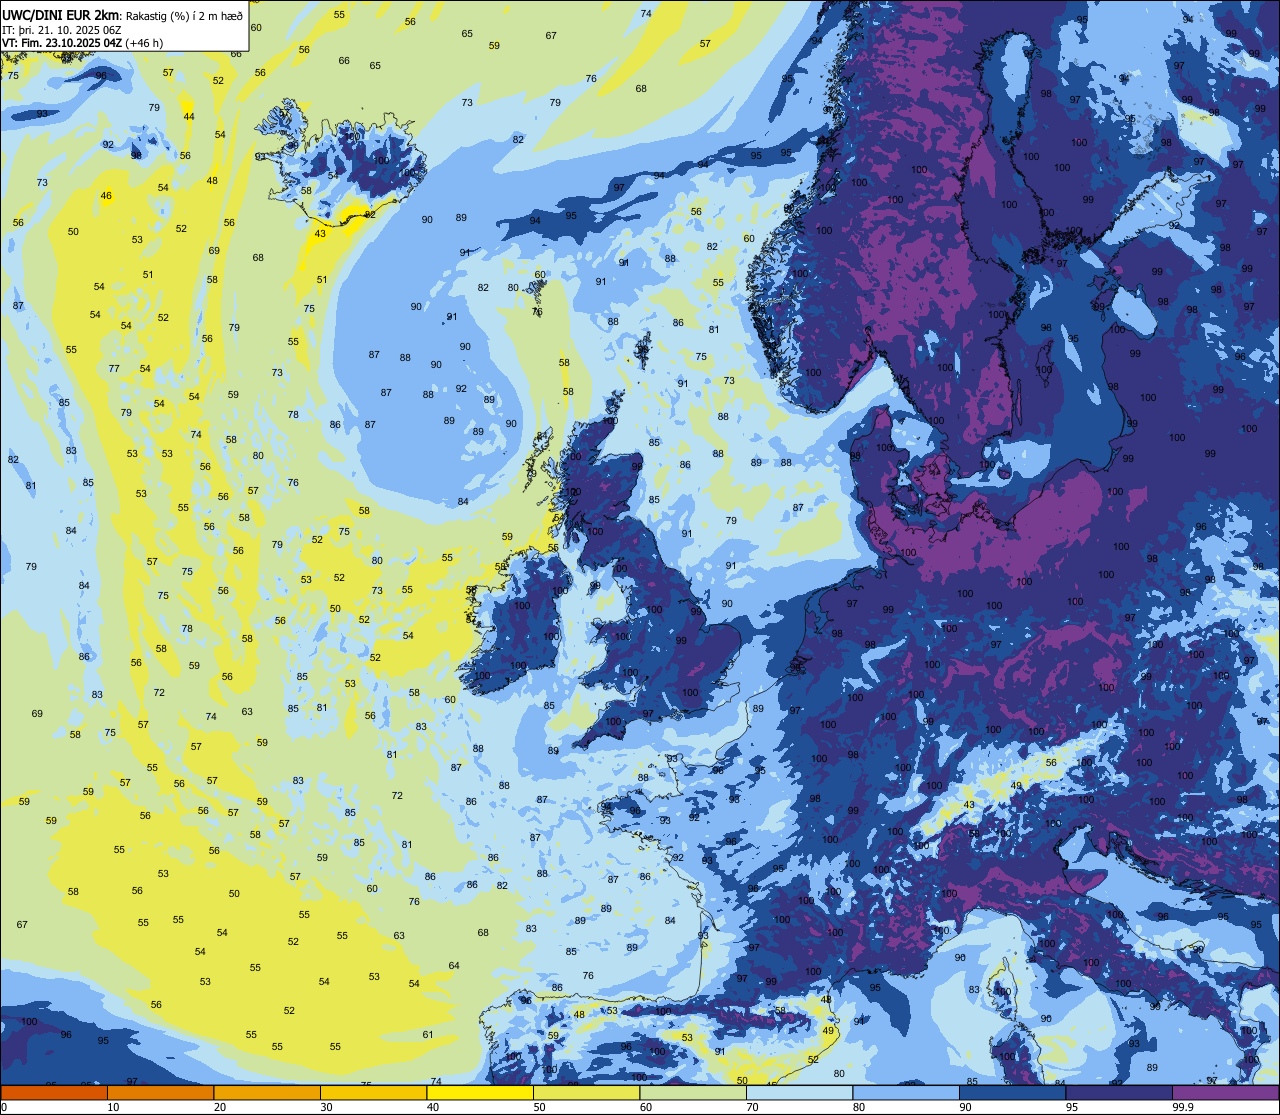1280x1115 pixels.
Task: Click the 20–30 light orange legend swatch
Action: pyautogui.click(x=267, y=1092)
